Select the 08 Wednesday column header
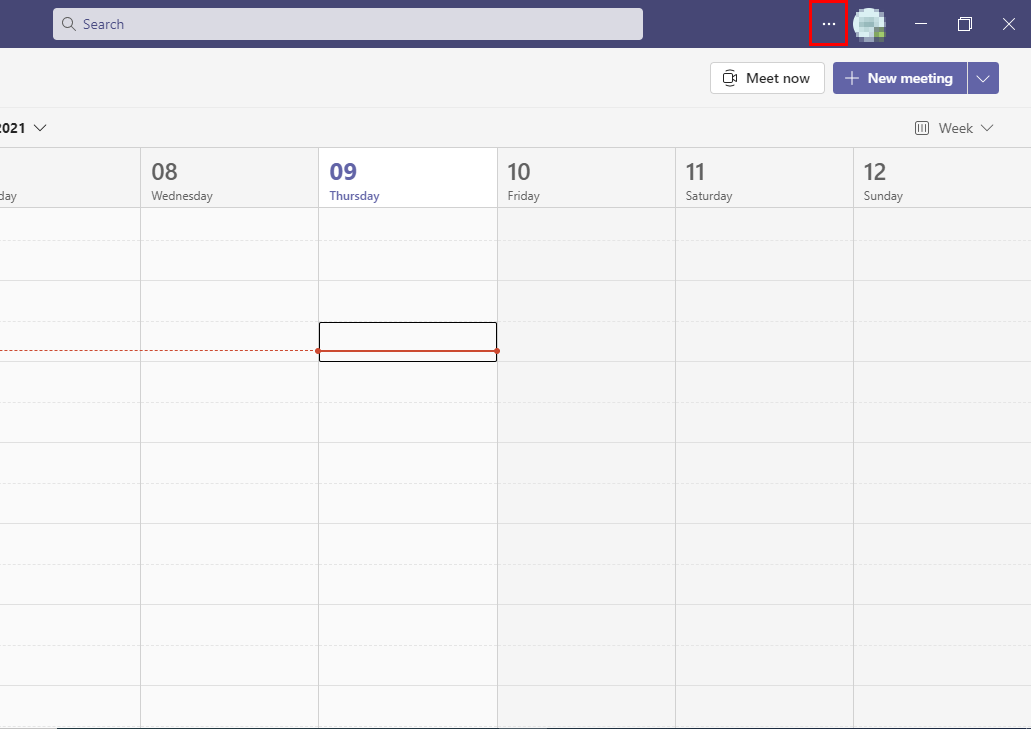Screen dimensions: 1031x729 (x=229, y=178)
